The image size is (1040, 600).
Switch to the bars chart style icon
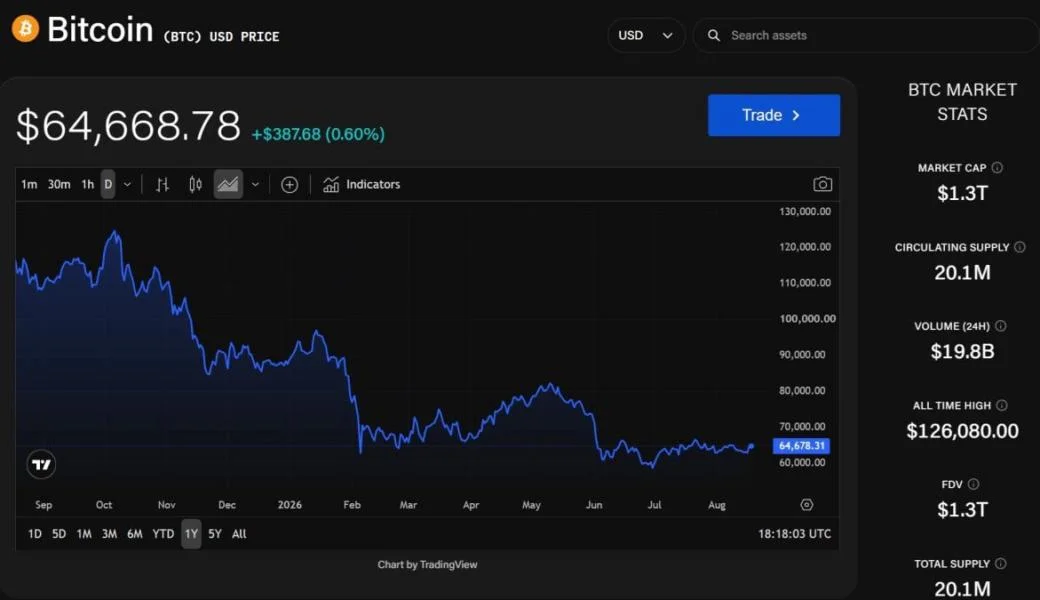[x=162, y=184]
